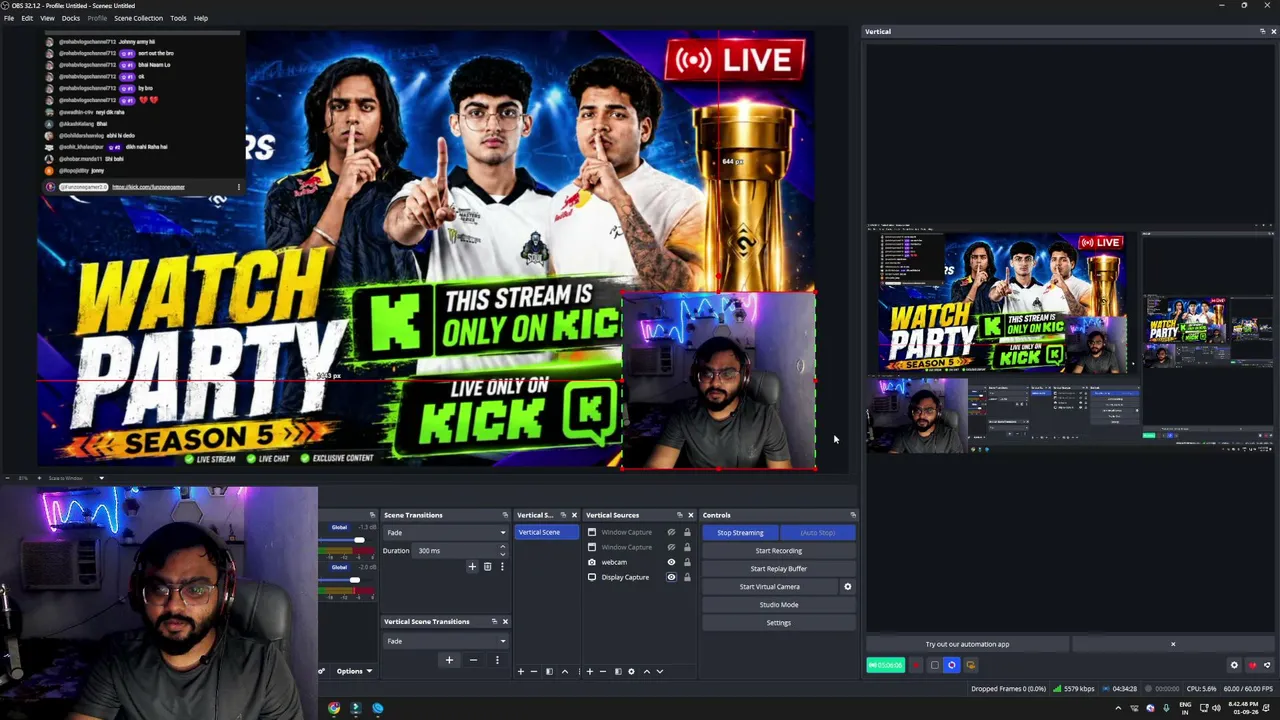Screen dimensions: 1280x720
Task: Float the Vertical Sources dock
Action: click(x=679, y=515)
